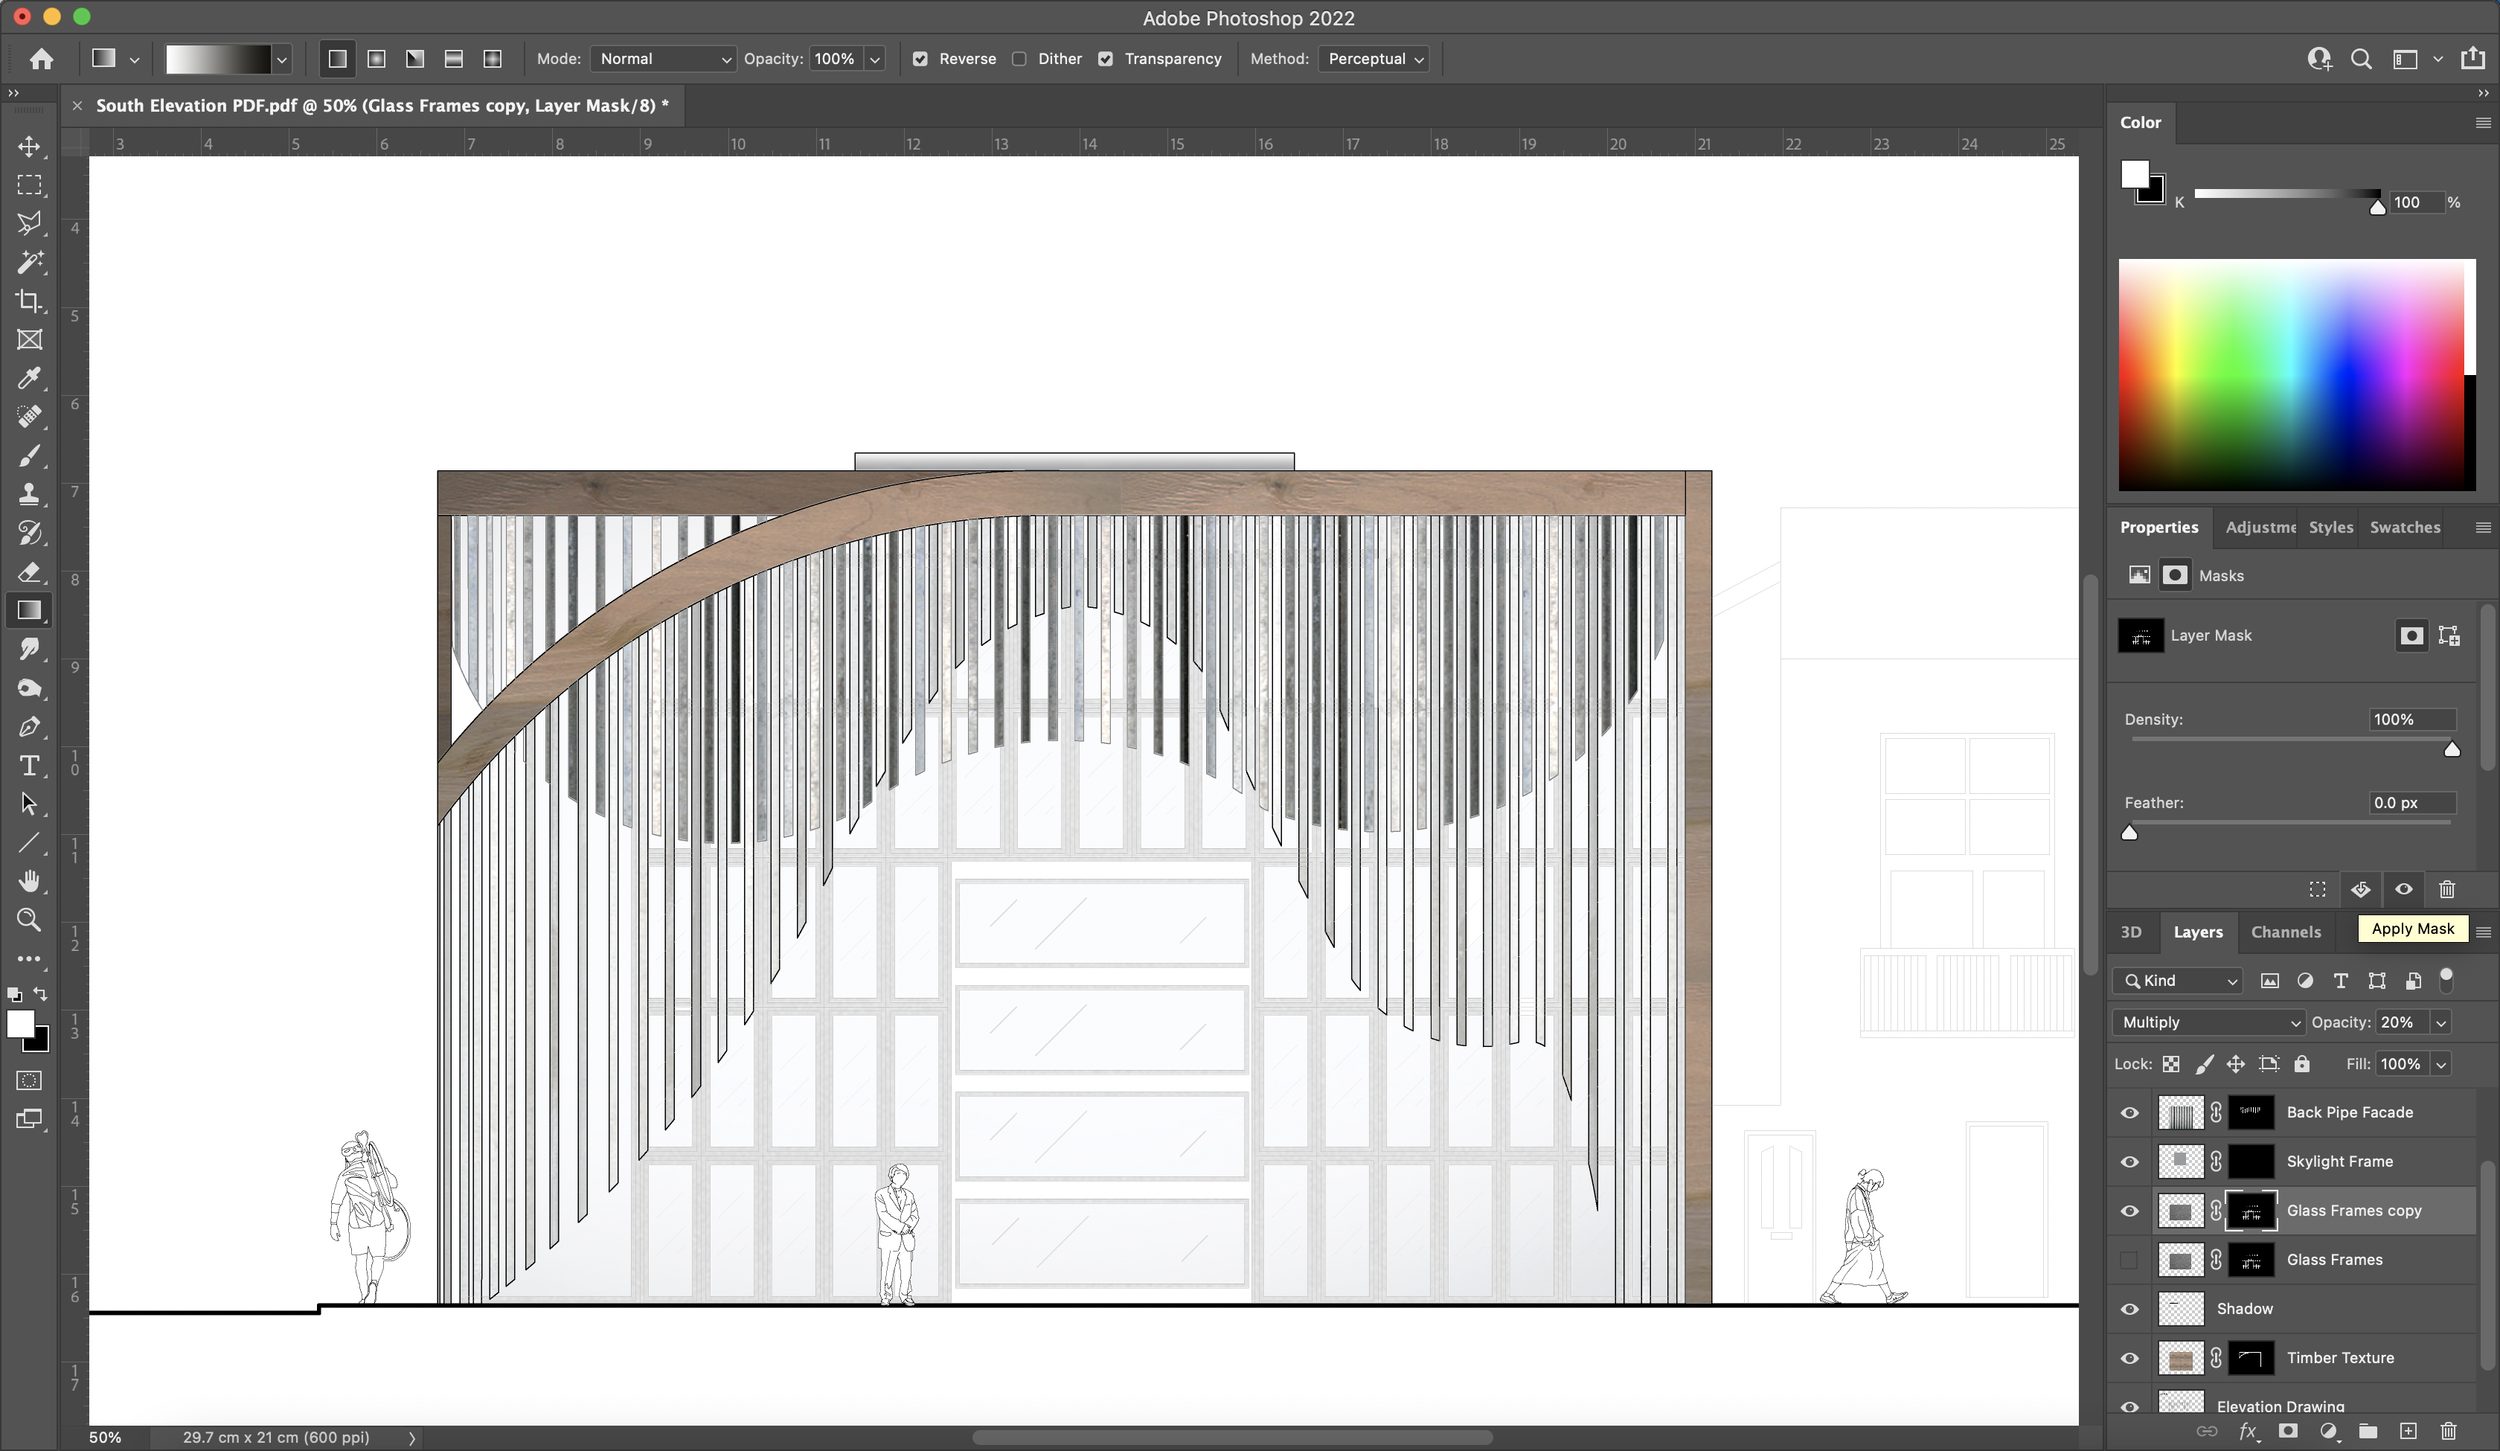Open the blending mode dropdown Multiply
The height and width of the screenshot is (1451, 2500).
2212,1021
